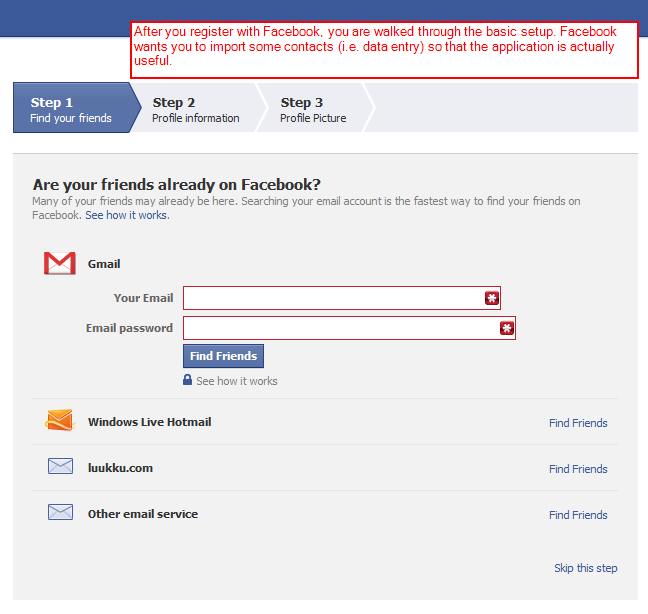Go to Step 2 Profile information

pyautogui.click(x=195, y=109)
